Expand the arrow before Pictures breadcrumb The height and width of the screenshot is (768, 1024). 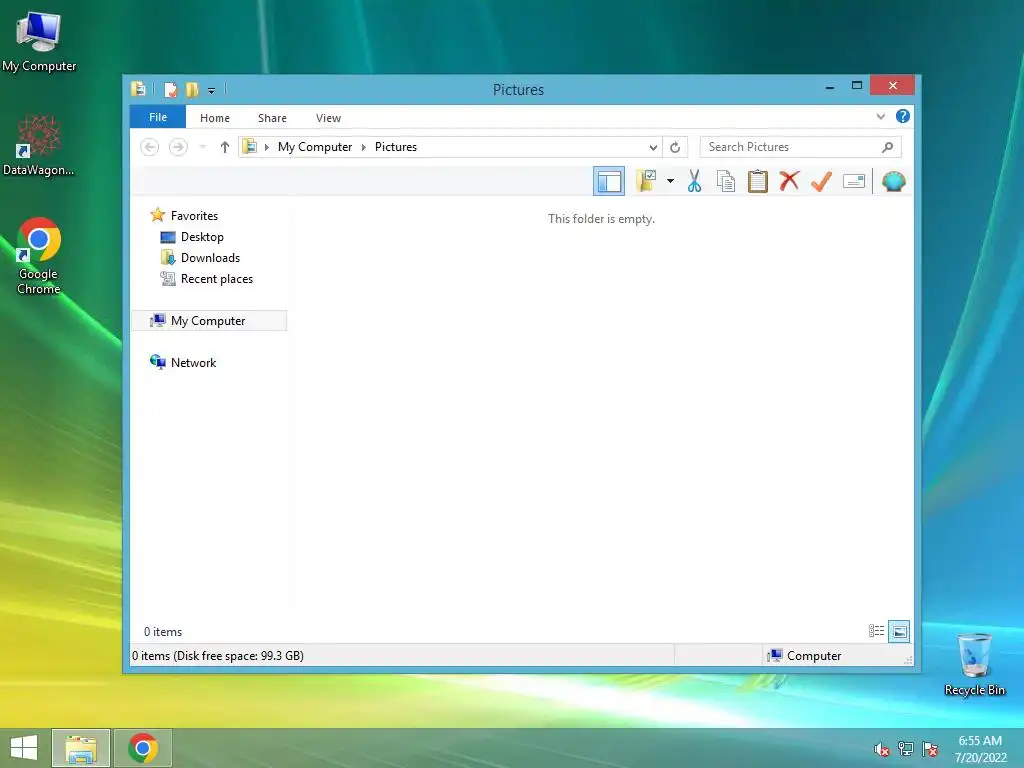click(x=364, y=147)
